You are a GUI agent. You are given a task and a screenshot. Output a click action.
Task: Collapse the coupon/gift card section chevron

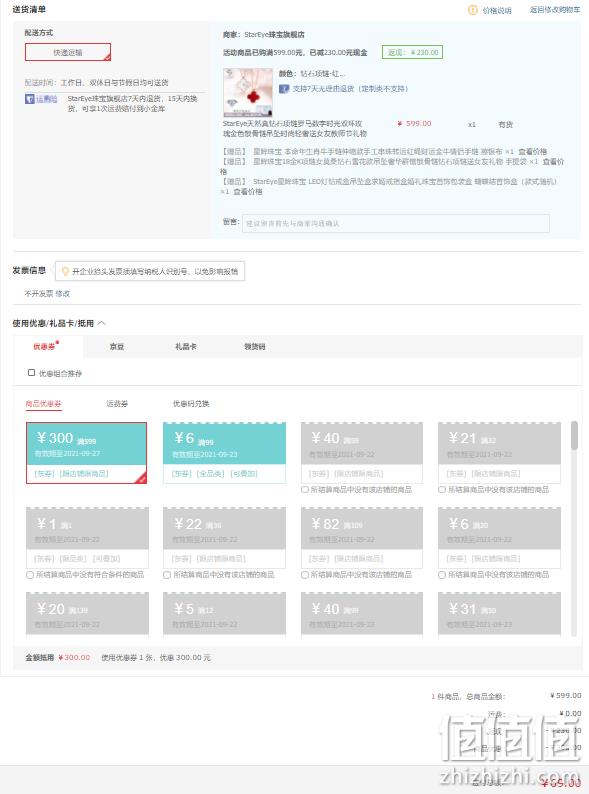[102, 323]
